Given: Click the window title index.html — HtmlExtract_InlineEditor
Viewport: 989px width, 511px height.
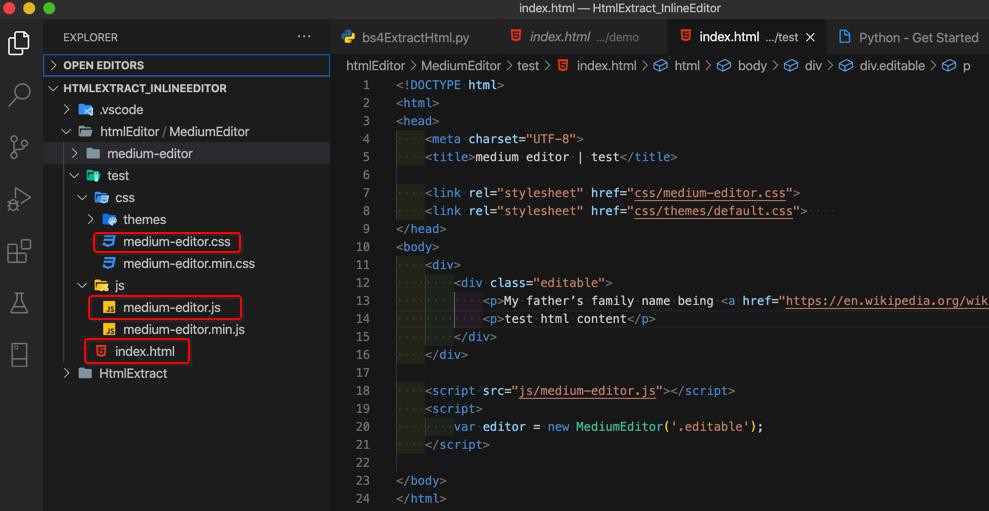Looking at the screenshot, I should click(x=619, y=8).
